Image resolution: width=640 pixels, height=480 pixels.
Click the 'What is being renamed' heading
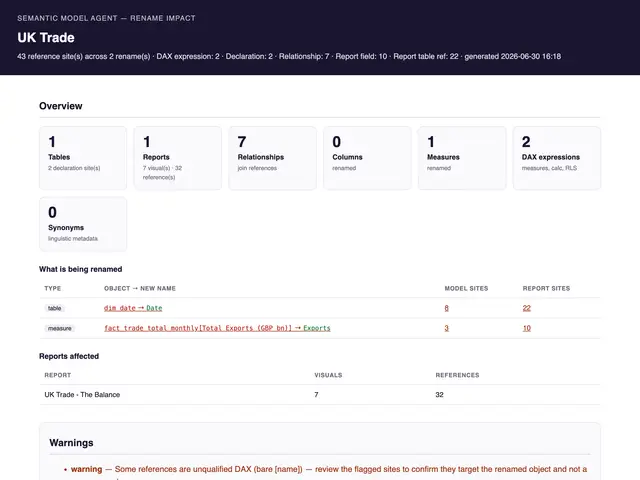(80, 269)
